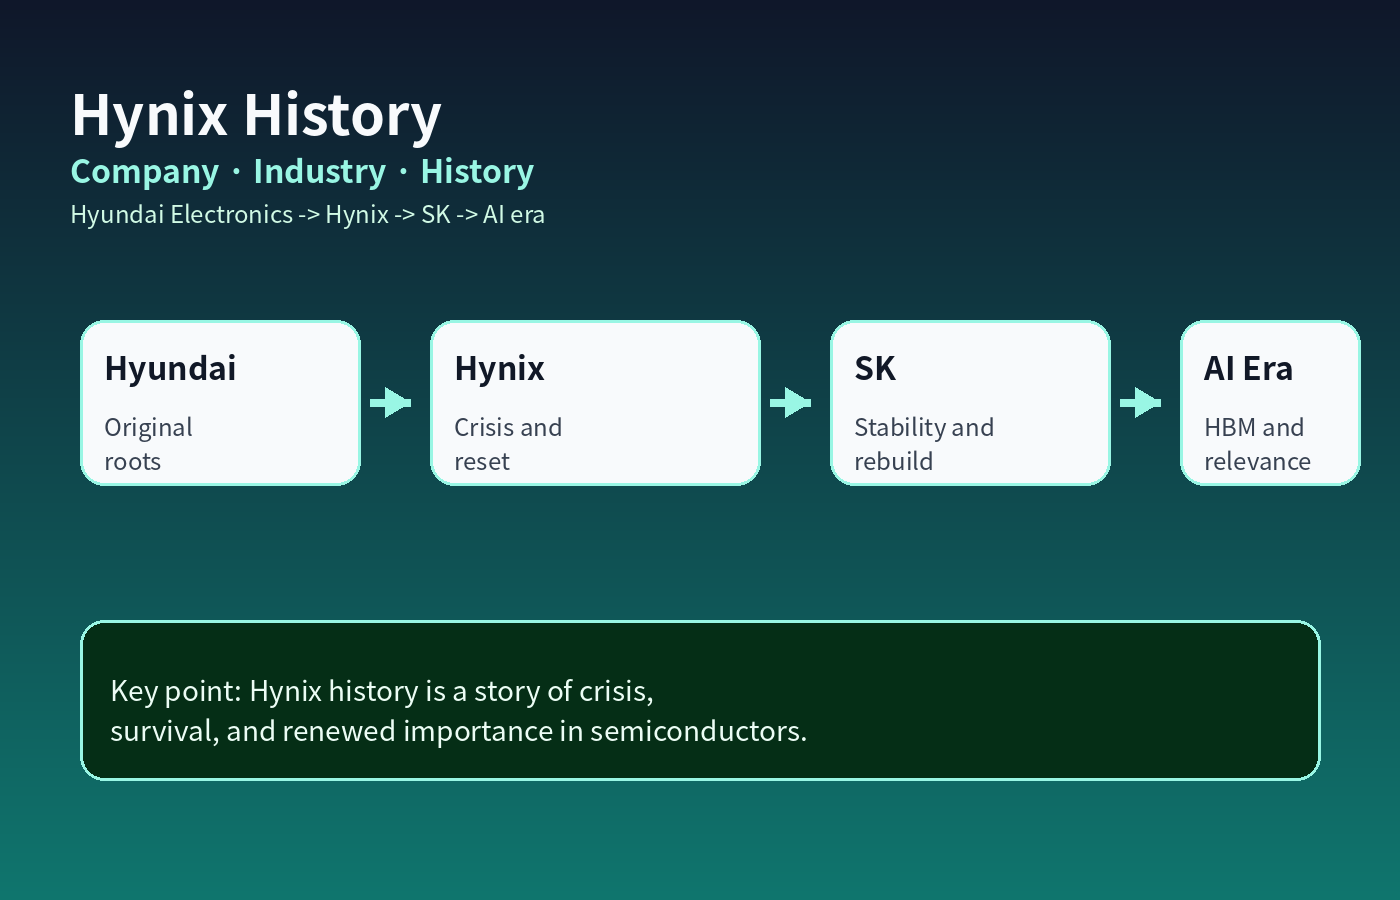Click the HBM and relevance description
The width and height of the screenshot is (1400, 900).
pyautogui.click(x=1257, y=444)
